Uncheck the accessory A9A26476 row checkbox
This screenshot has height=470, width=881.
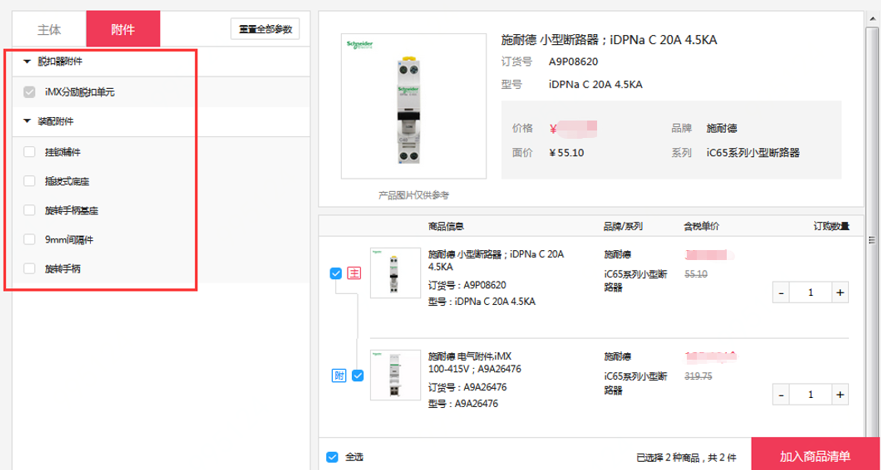click(358, 375)
